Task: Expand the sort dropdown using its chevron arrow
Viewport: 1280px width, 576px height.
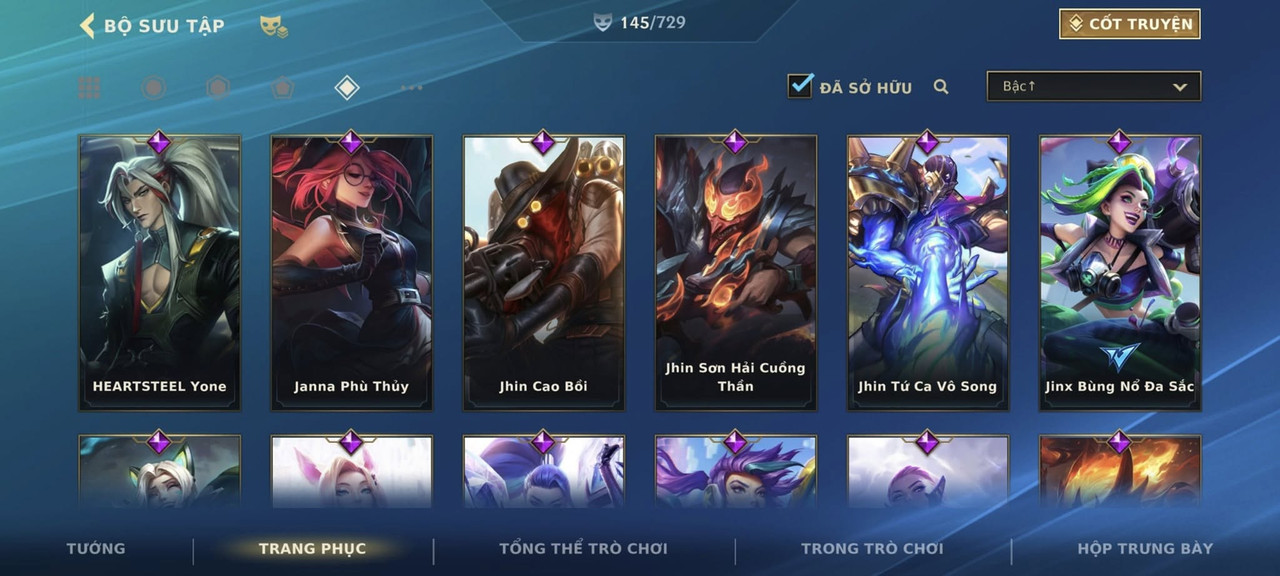Action: click(x=1180, y=87)
